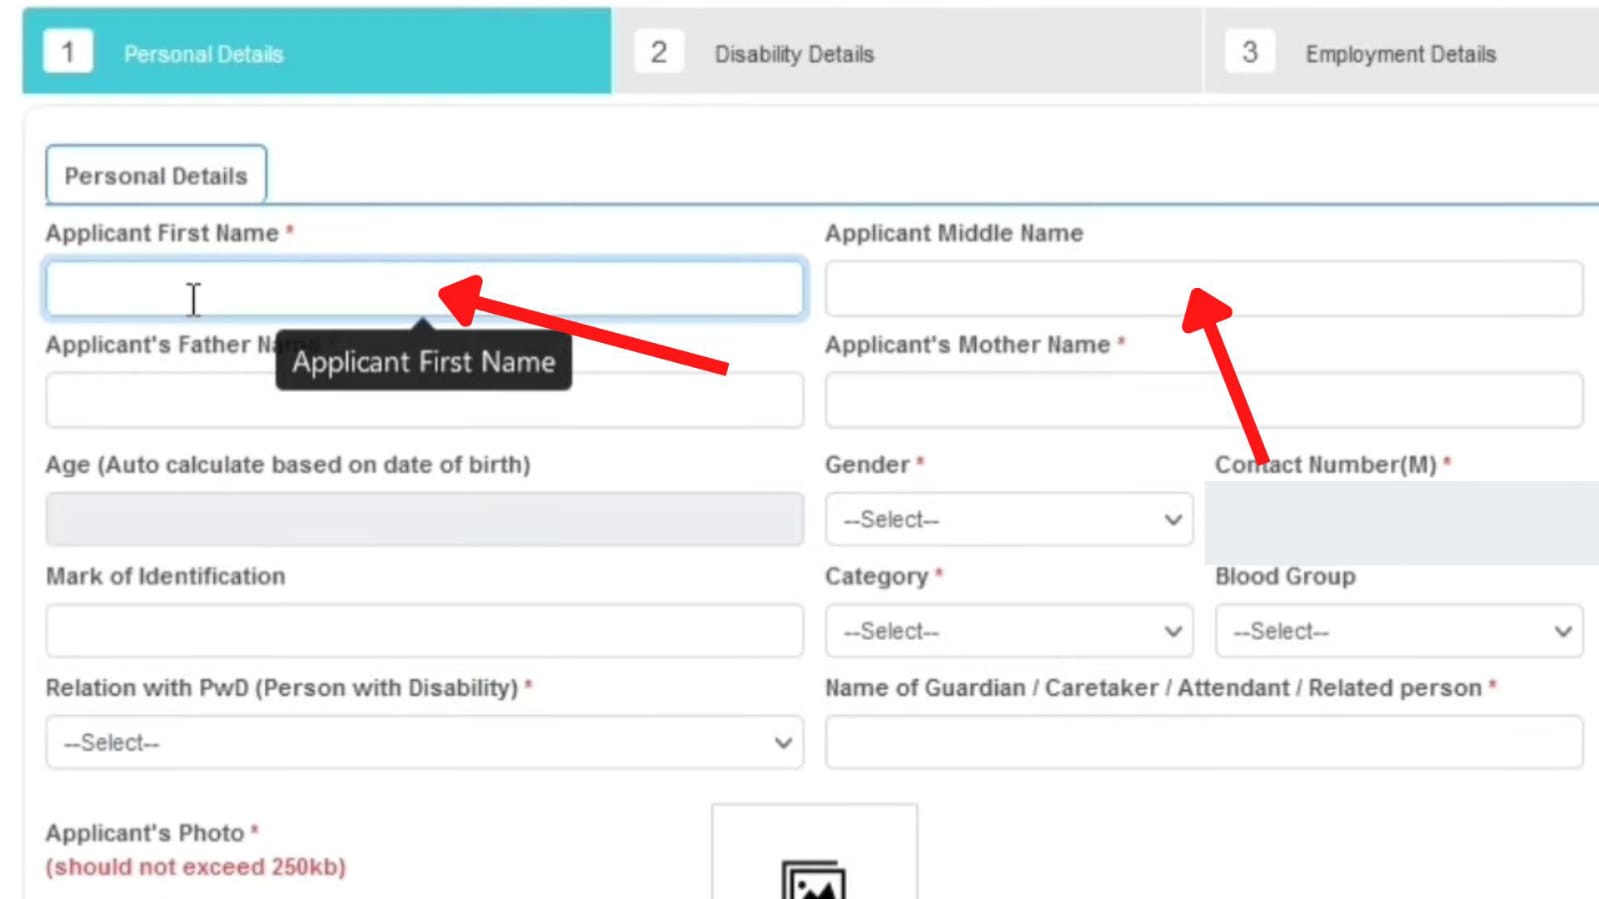
Task: Switch to the Employment Details tab
Action: click(x=1398, y=54)
